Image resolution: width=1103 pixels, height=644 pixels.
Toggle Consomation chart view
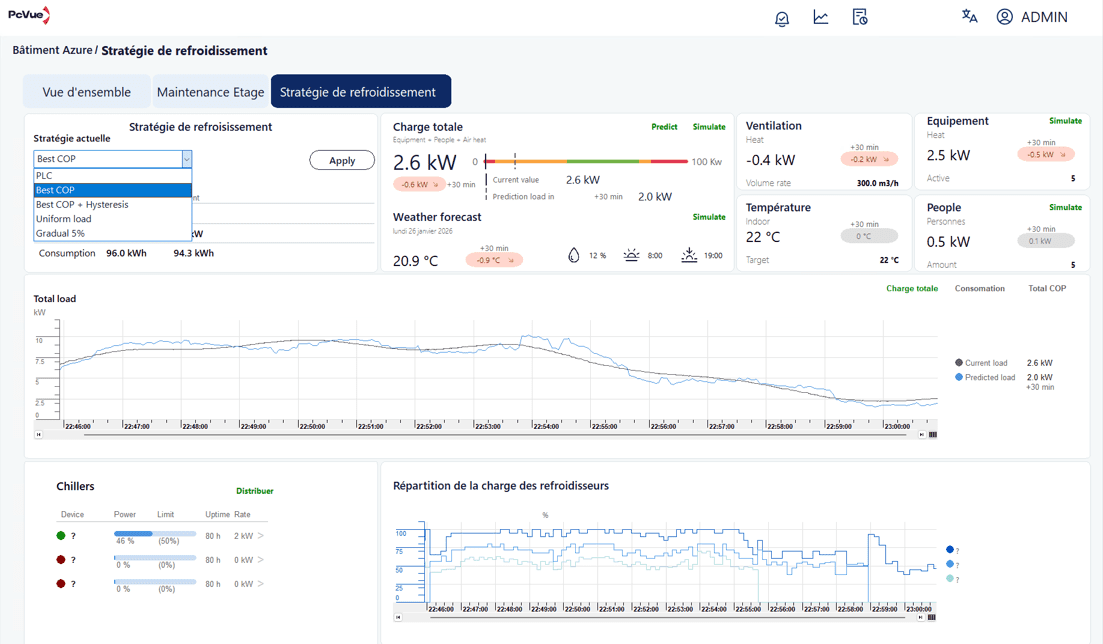[979, 289]
